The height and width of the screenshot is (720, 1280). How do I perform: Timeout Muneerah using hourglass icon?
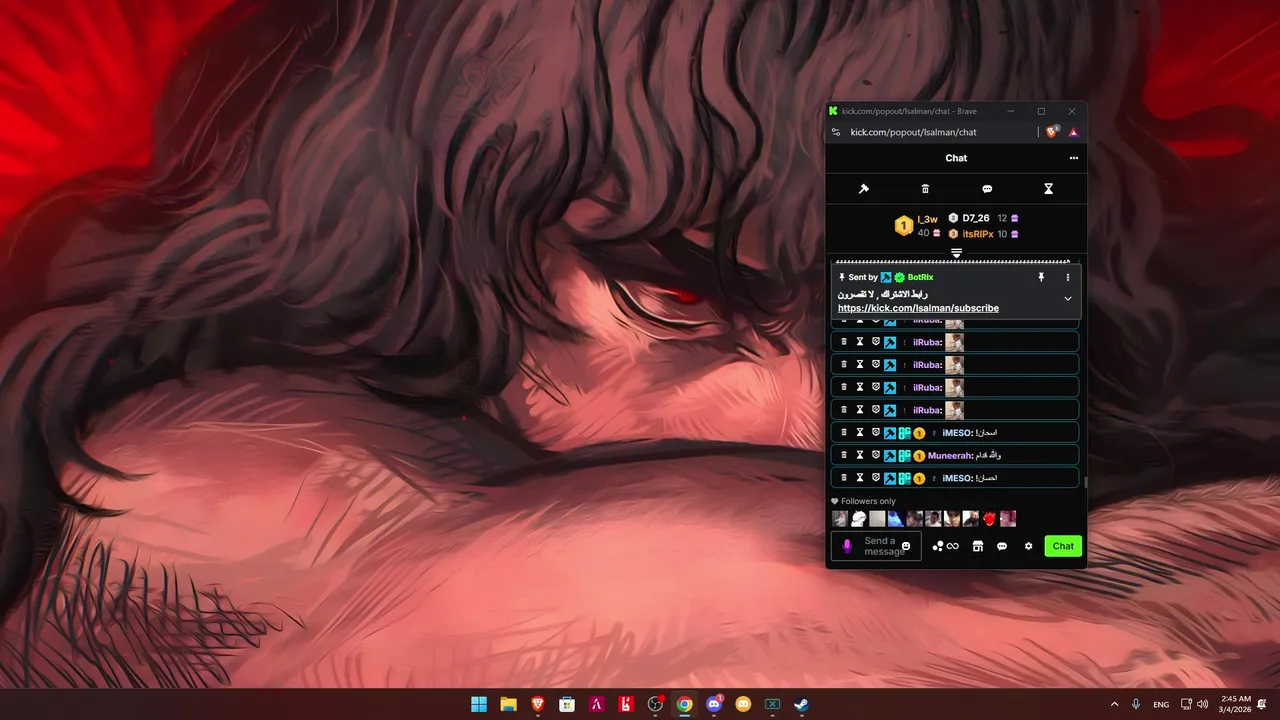click(x=859, y=455)
